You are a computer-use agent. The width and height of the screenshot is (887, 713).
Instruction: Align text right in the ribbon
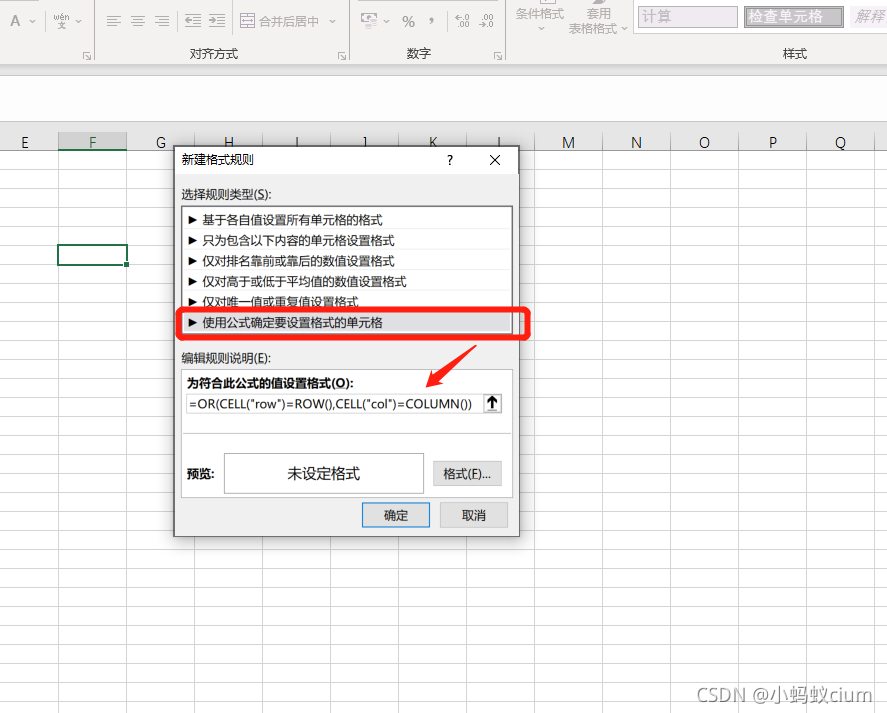click(162, 22)
